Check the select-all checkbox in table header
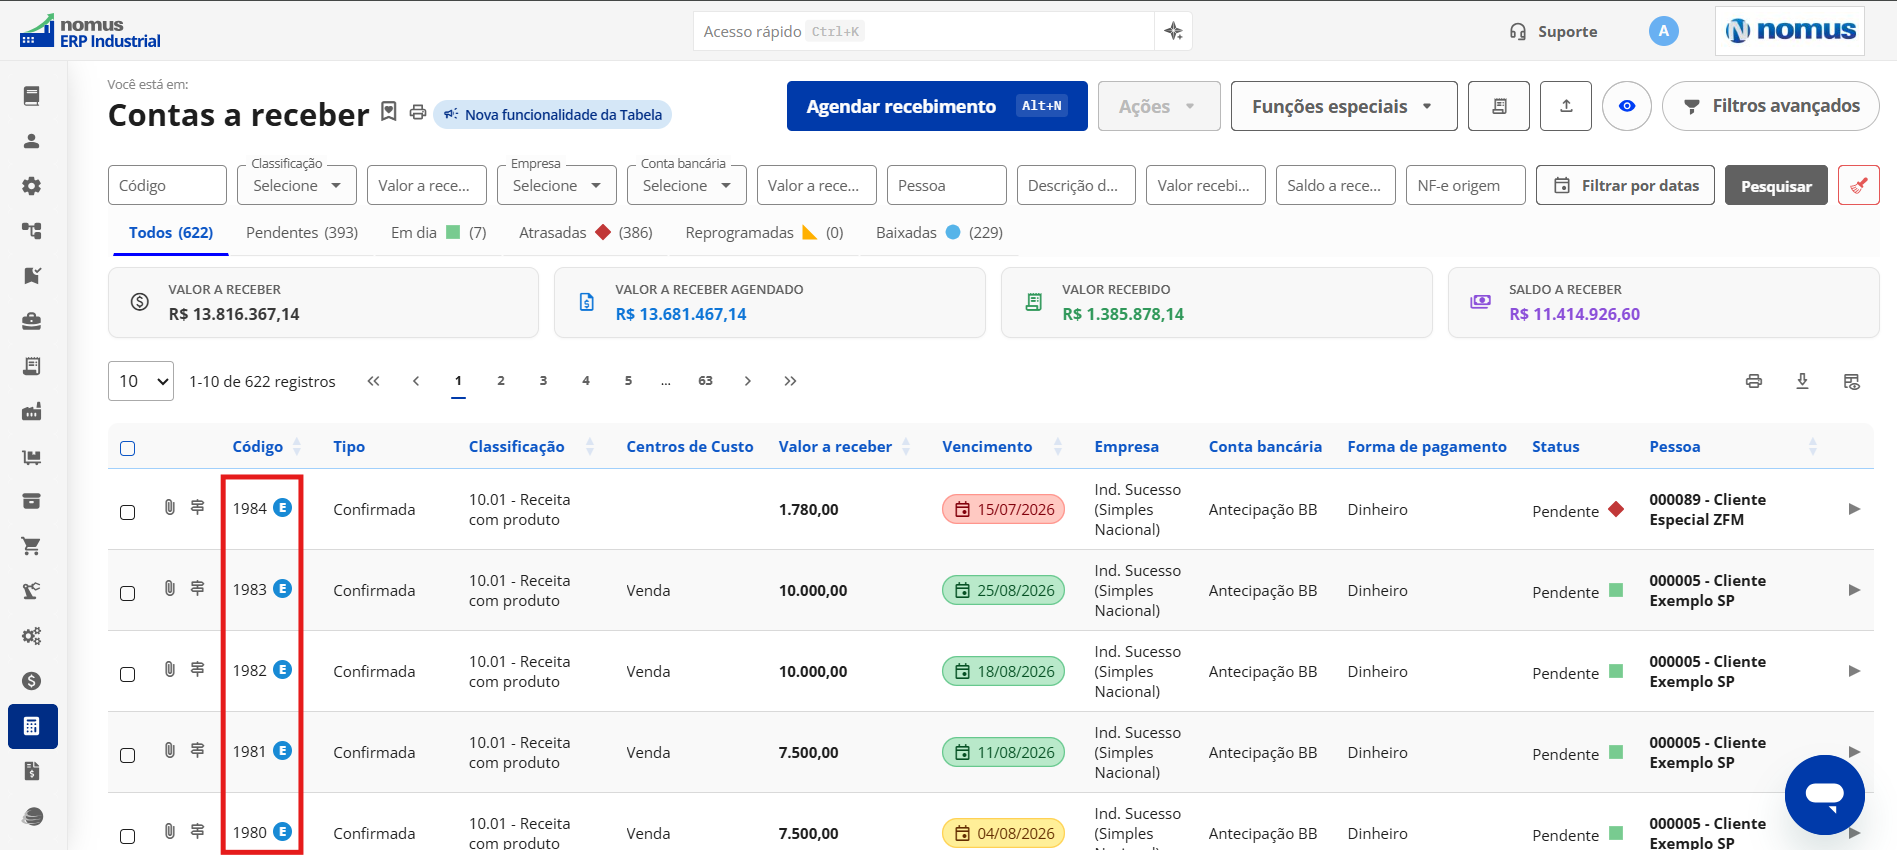This screenshot has height=855, width=1897. click(128, 448)
